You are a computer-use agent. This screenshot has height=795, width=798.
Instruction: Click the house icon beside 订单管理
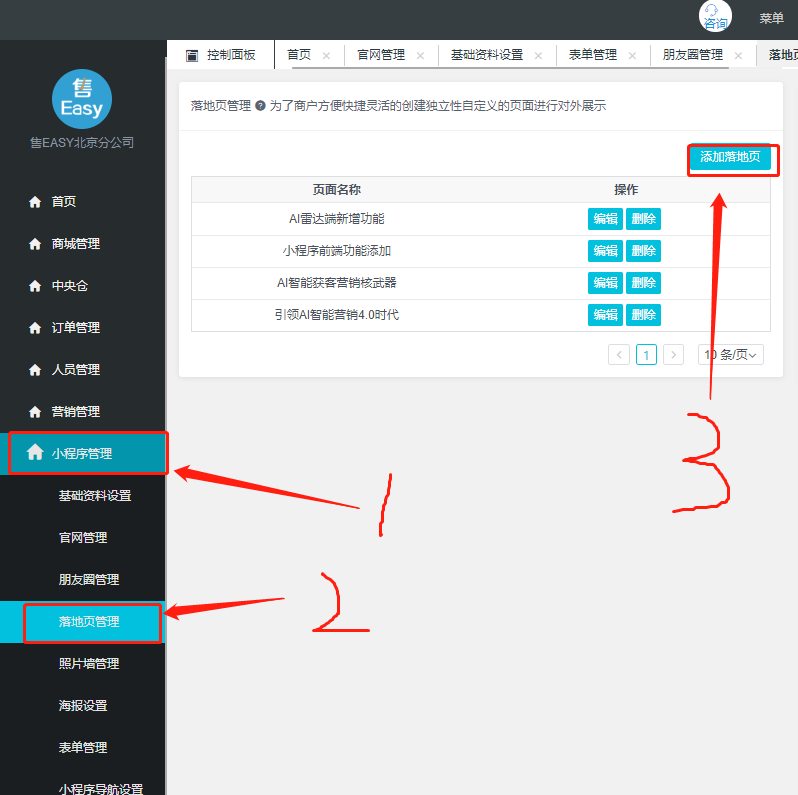(35, 328)
